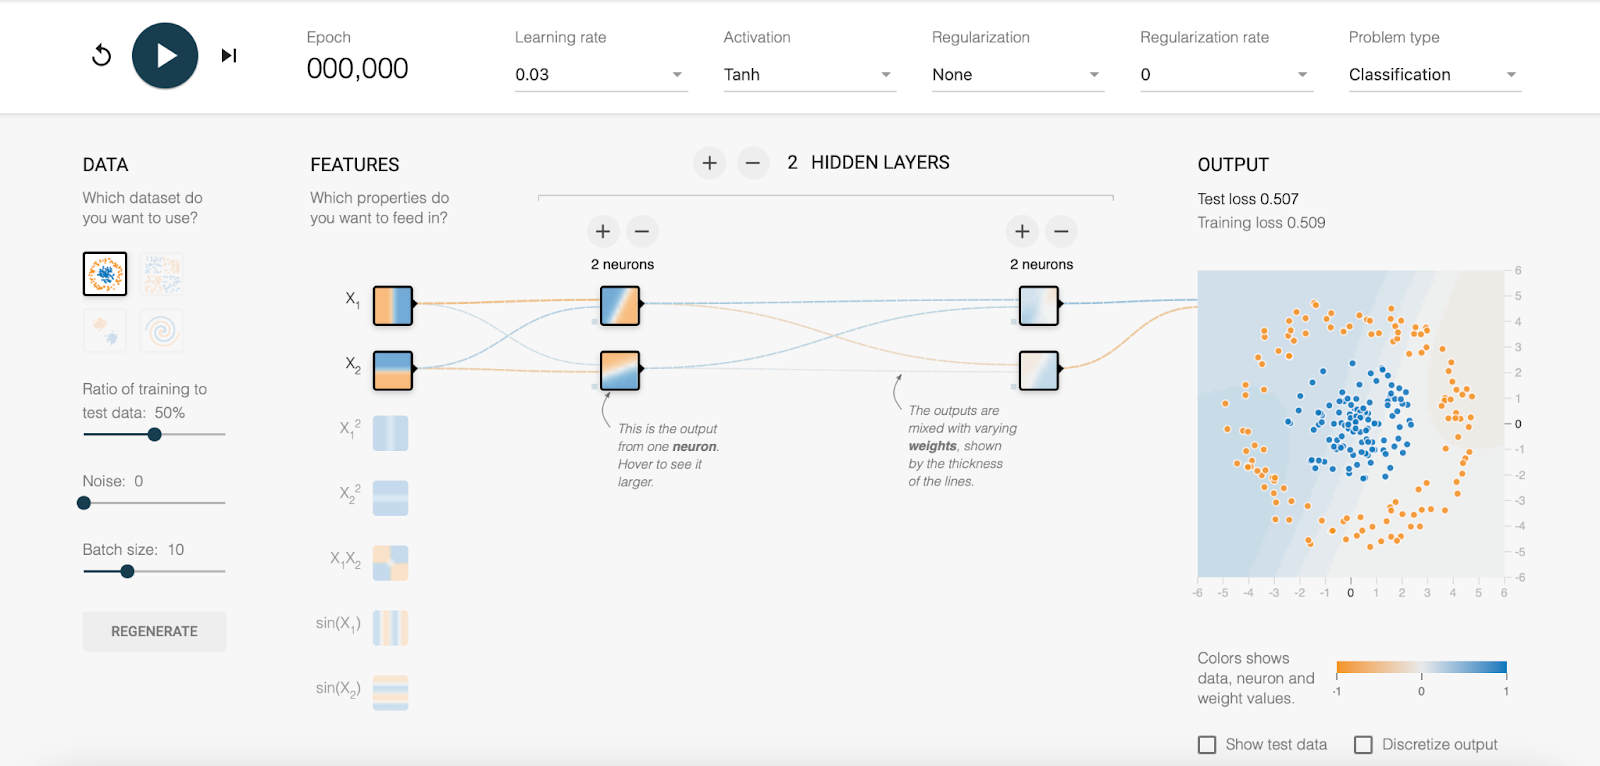Enable the X1X2 product feature
The image size is (1600, 766).
click(x=391, y=563)
